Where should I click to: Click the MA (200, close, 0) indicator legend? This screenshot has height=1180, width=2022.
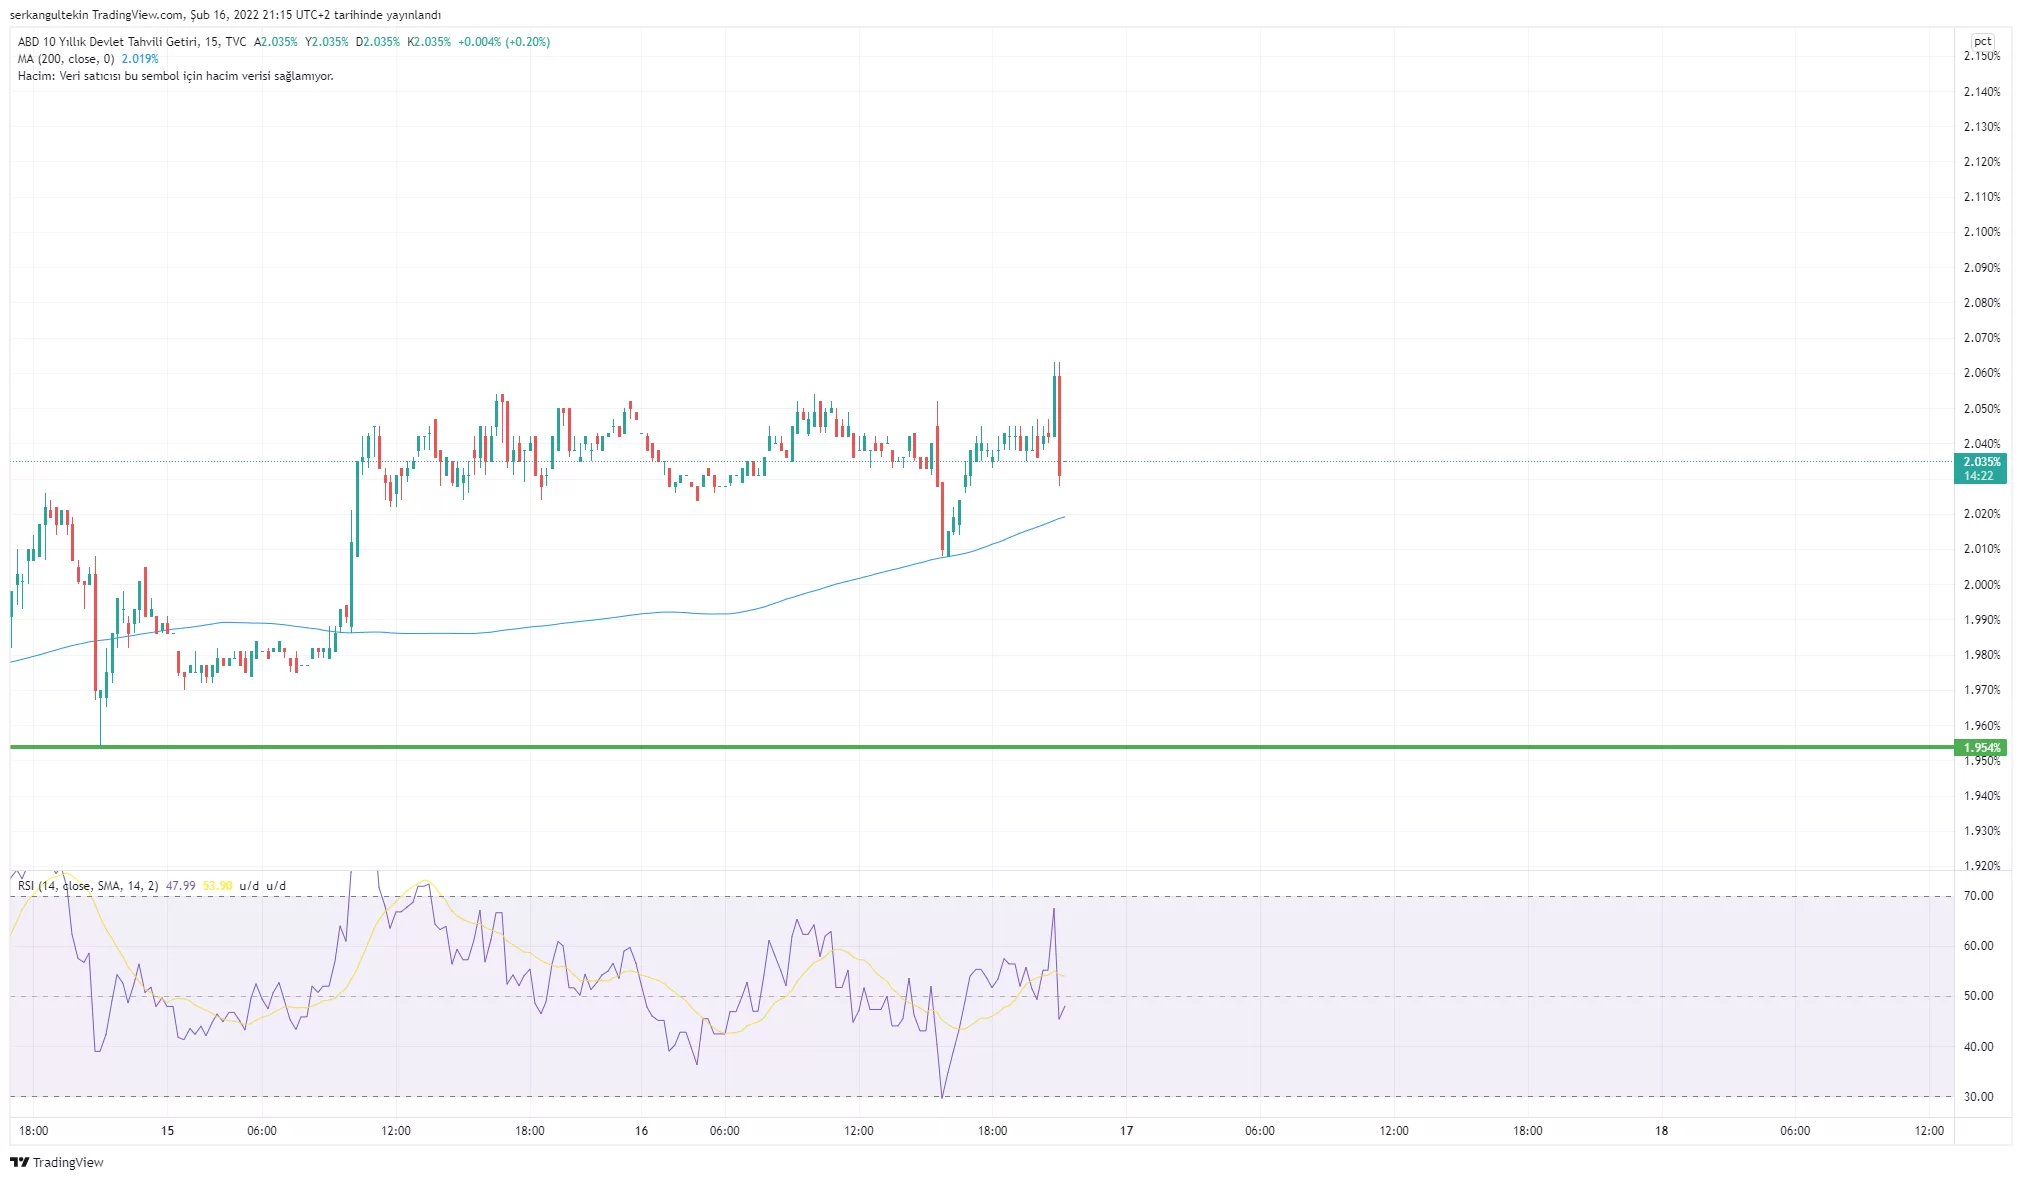(66, 59)
